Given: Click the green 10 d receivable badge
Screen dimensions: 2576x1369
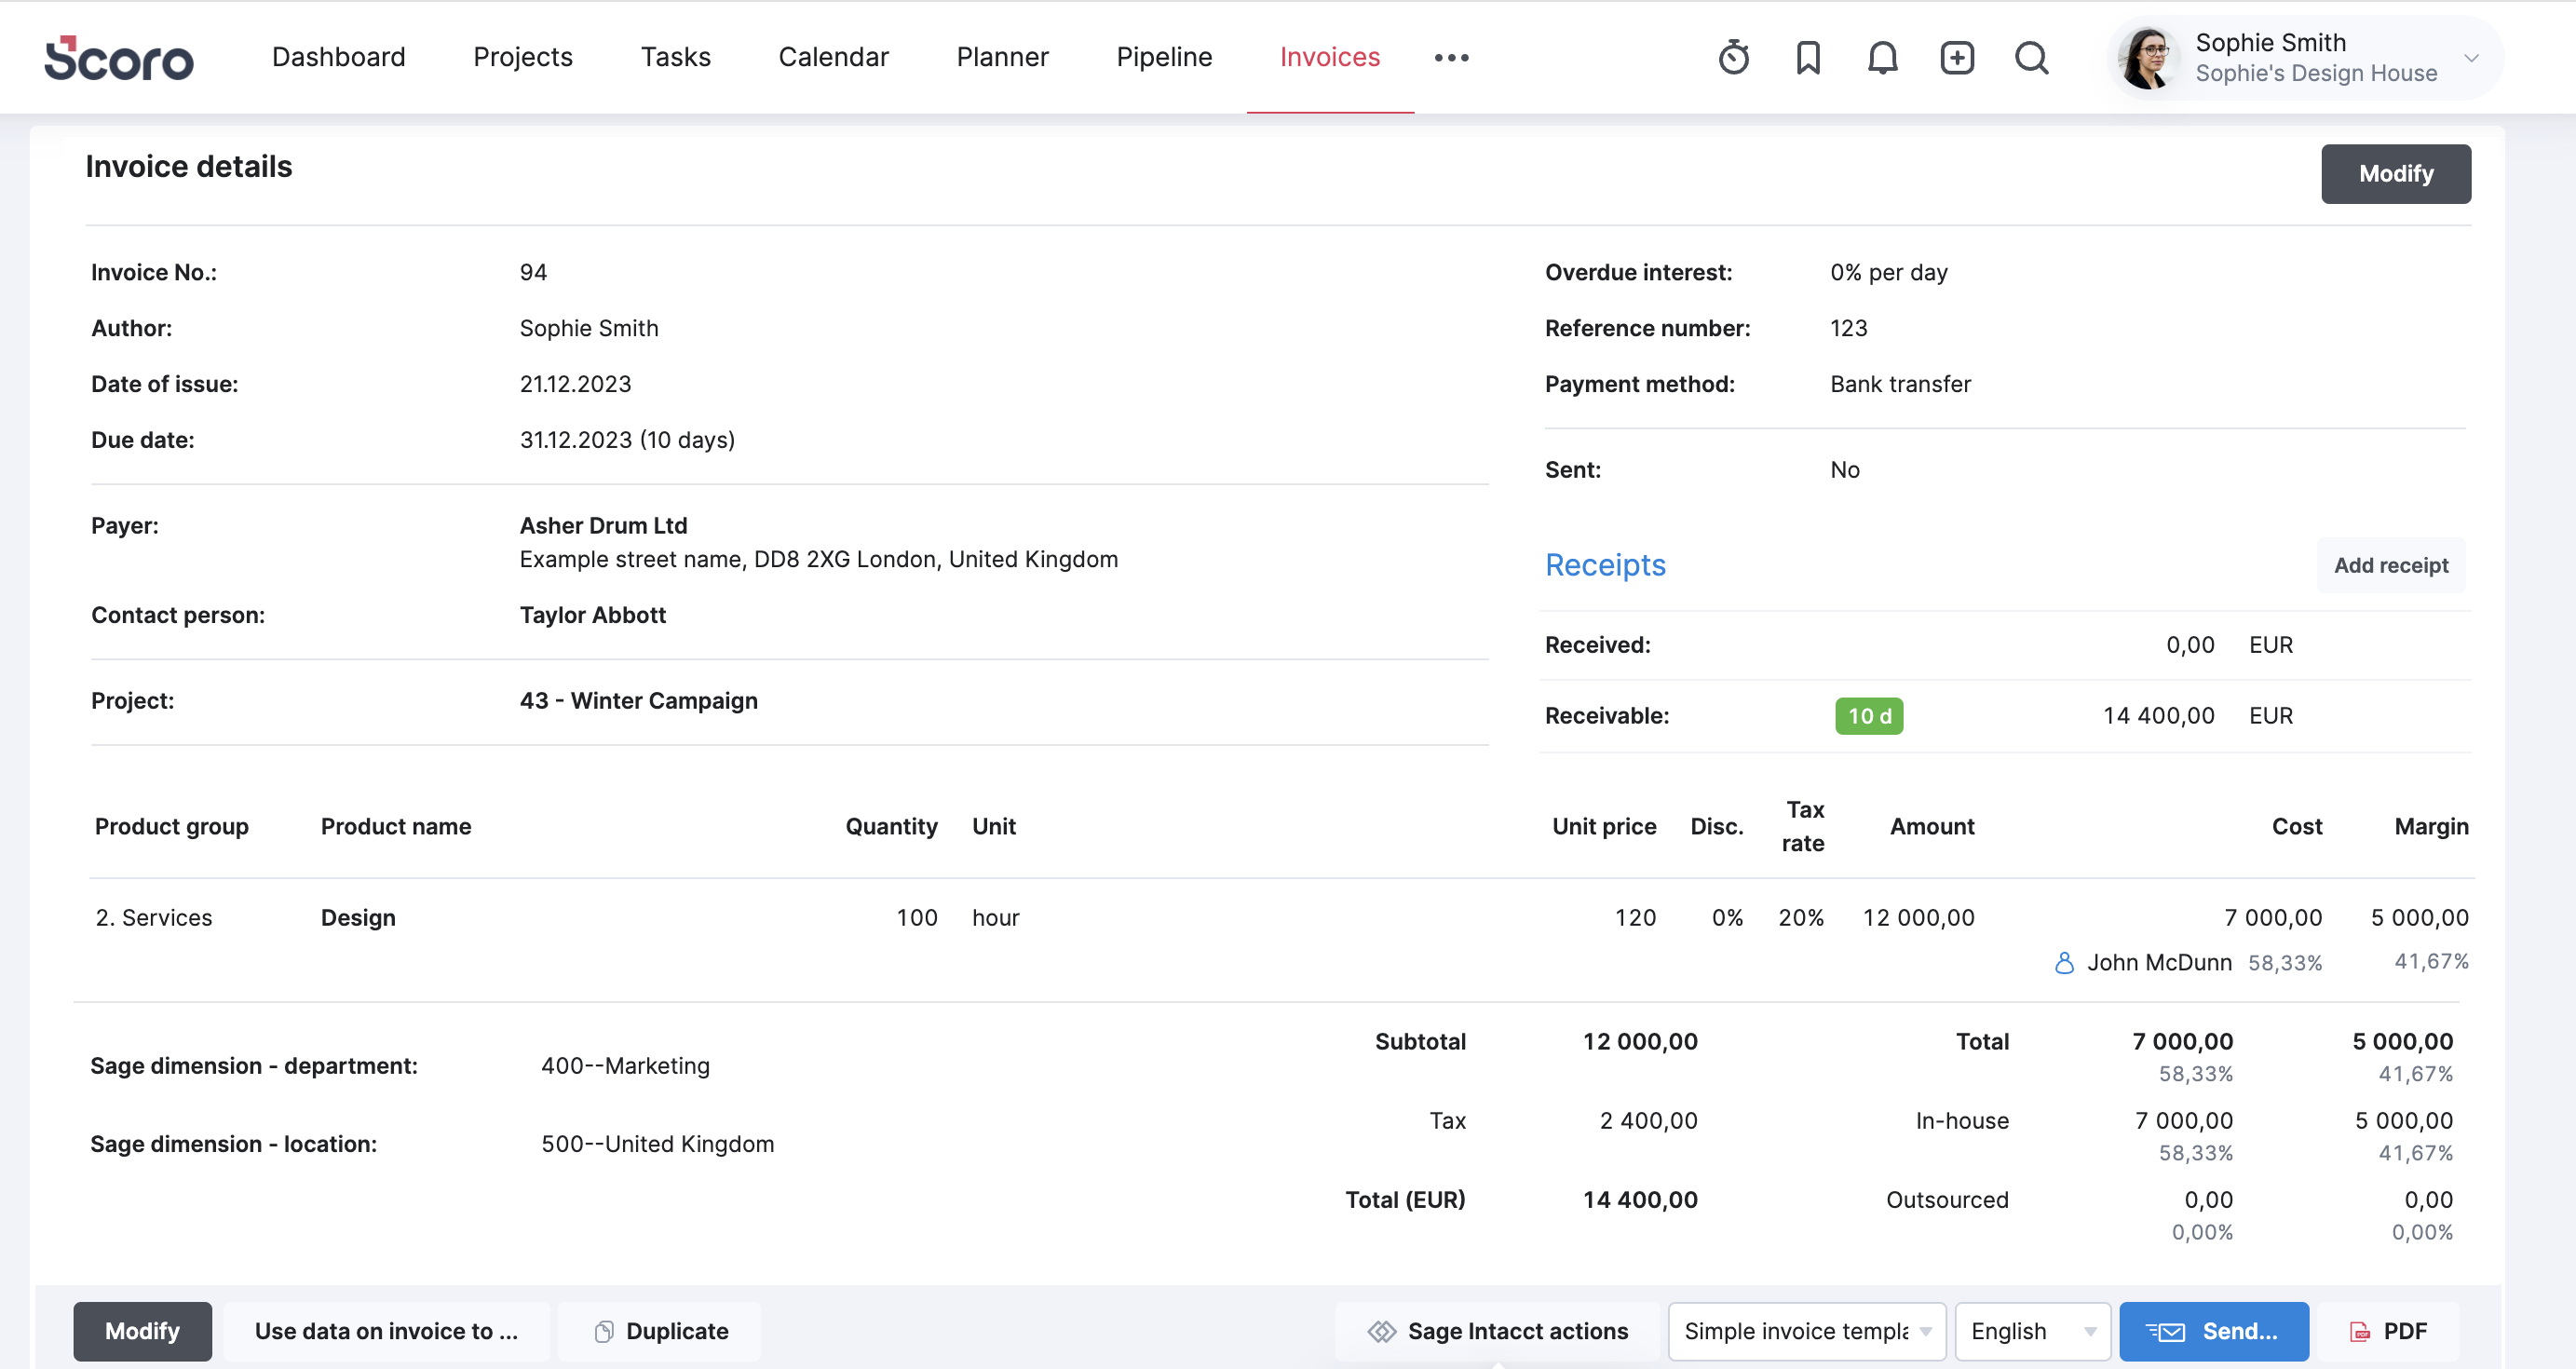Looking at the screenshot, I should [x=1868, y=716].
